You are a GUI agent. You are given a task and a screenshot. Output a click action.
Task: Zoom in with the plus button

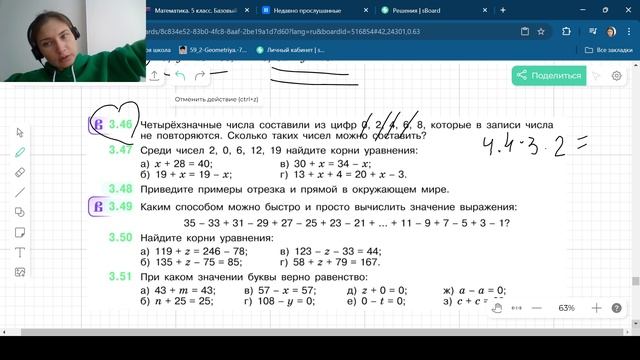click(x=596, y=308)
